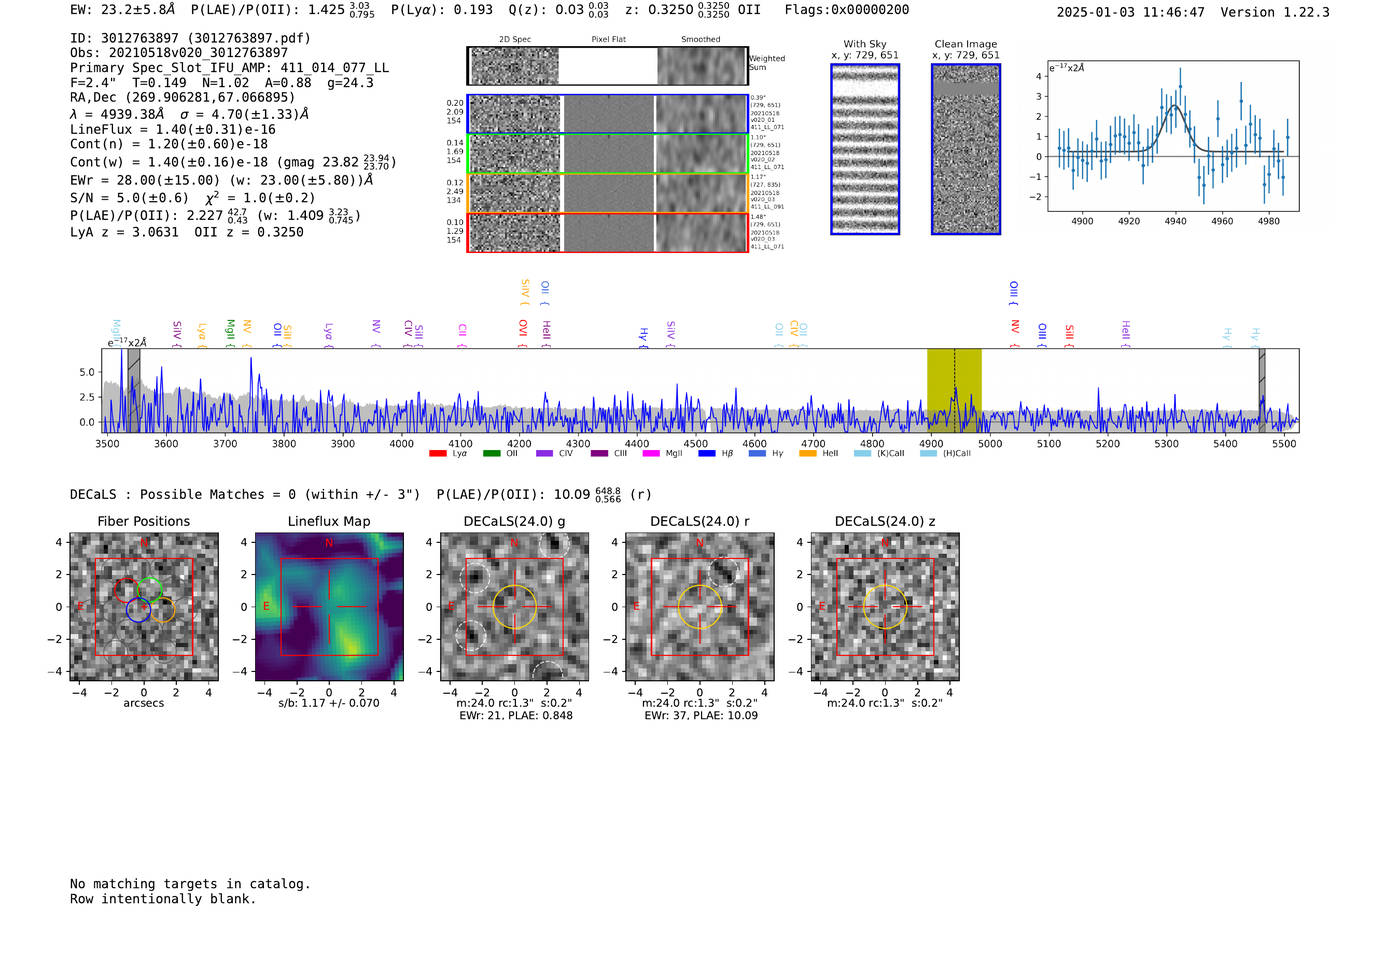Click the Clean Image cutout

coord(966,149)
